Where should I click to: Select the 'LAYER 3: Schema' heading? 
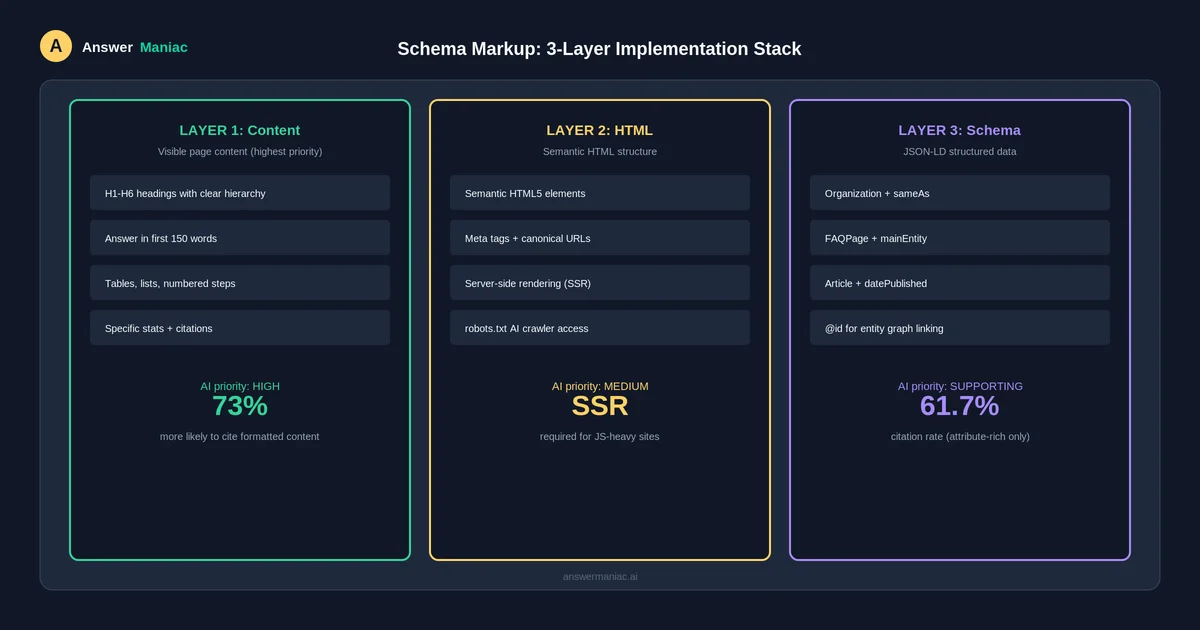pyautogui.click(x=960, y=130)
